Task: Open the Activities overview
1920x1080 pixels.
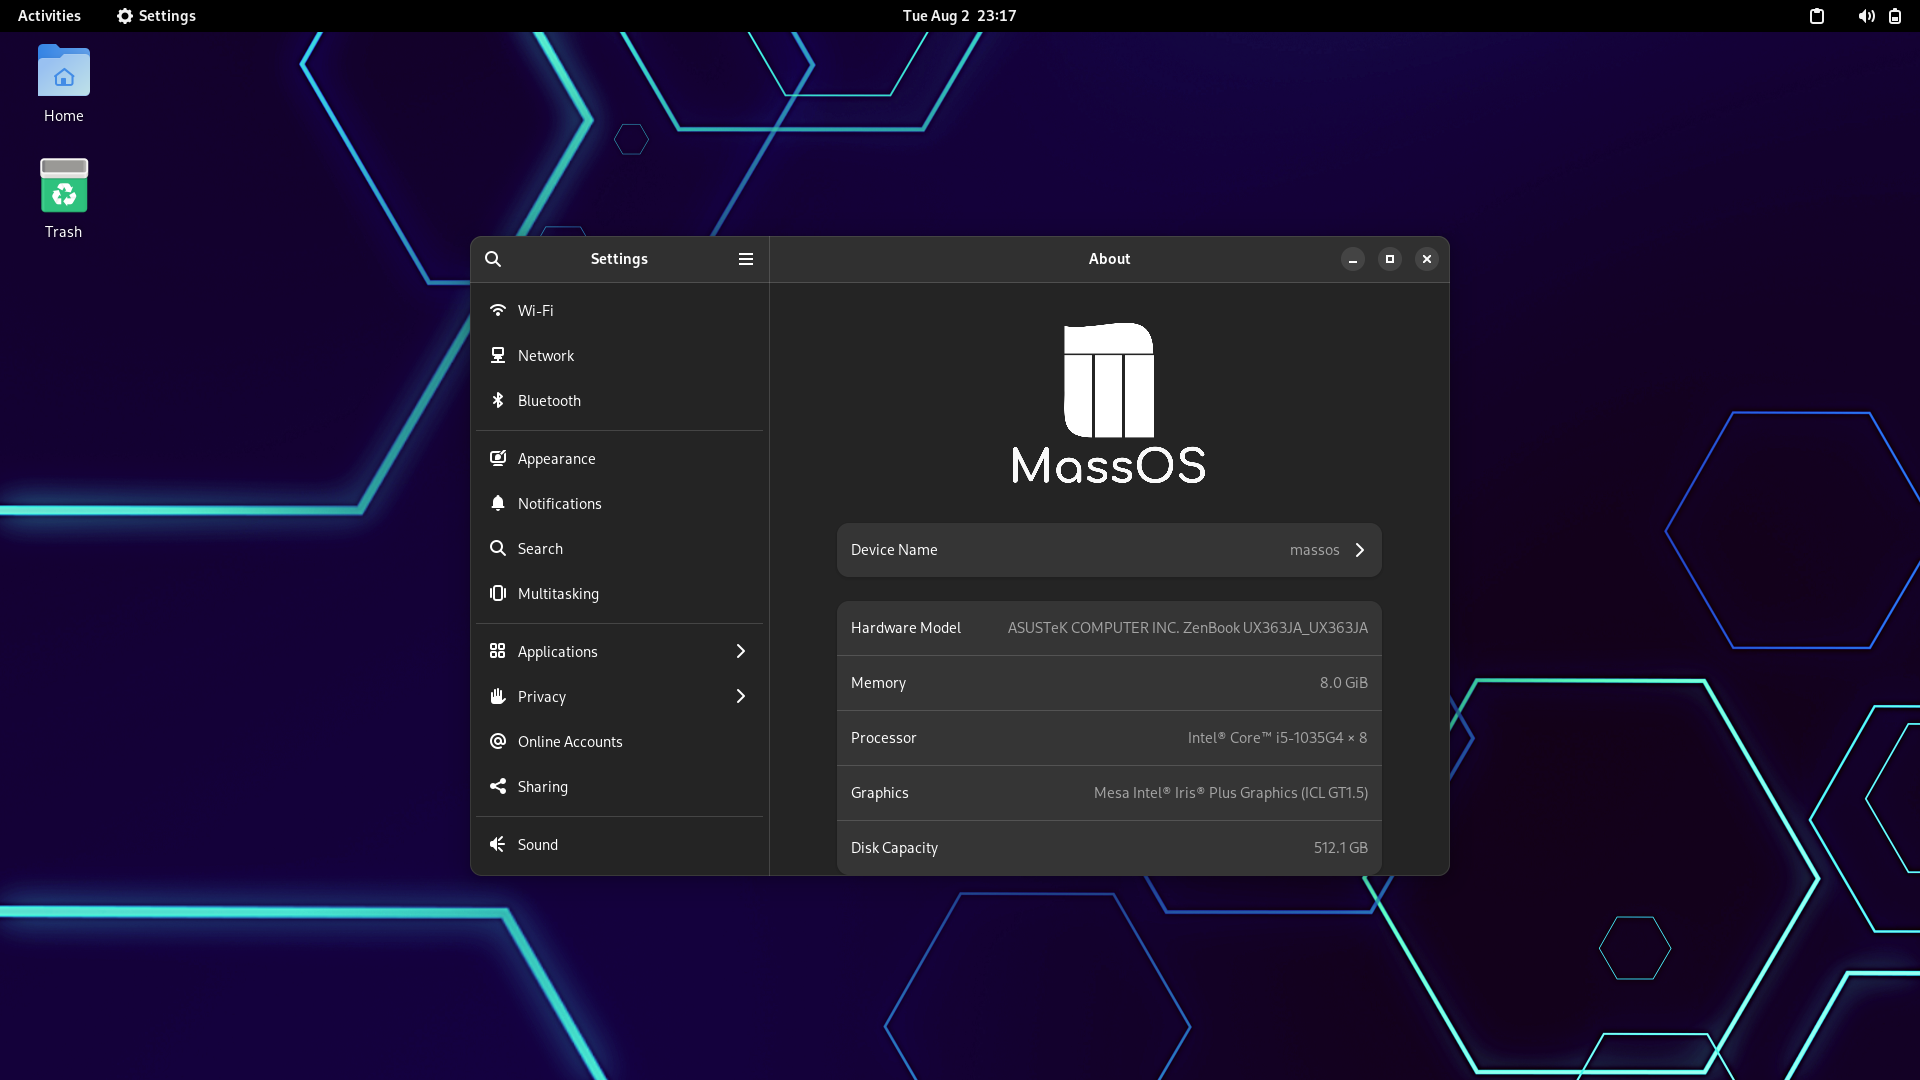Action: click(x=49, y=16)
